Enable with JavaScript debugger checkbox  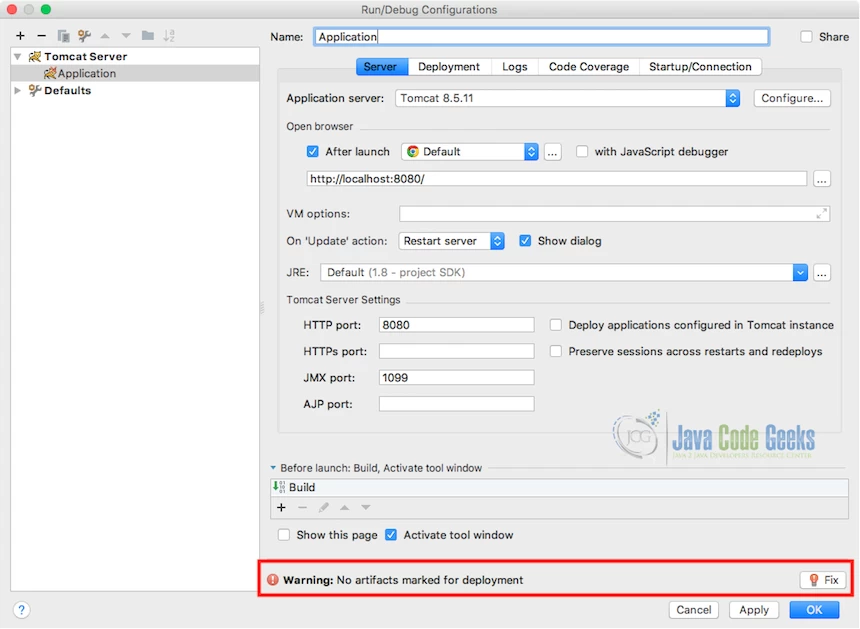coord(581,151)
